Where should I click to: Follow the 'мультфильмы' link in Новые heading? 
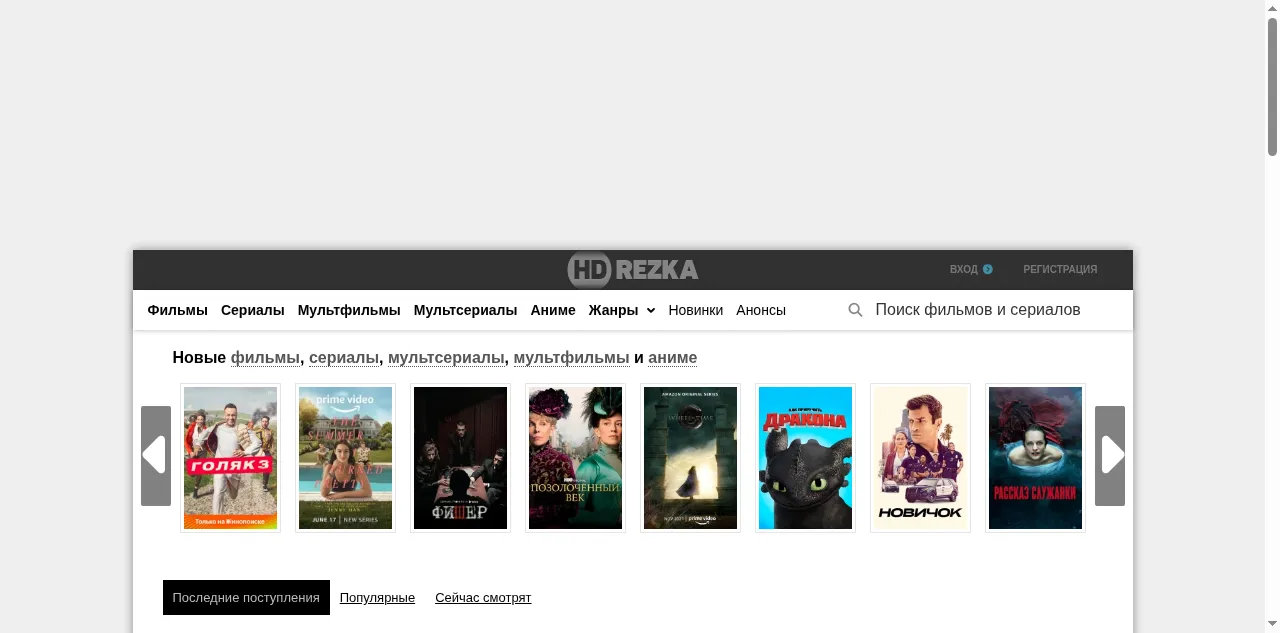[572, 358]
